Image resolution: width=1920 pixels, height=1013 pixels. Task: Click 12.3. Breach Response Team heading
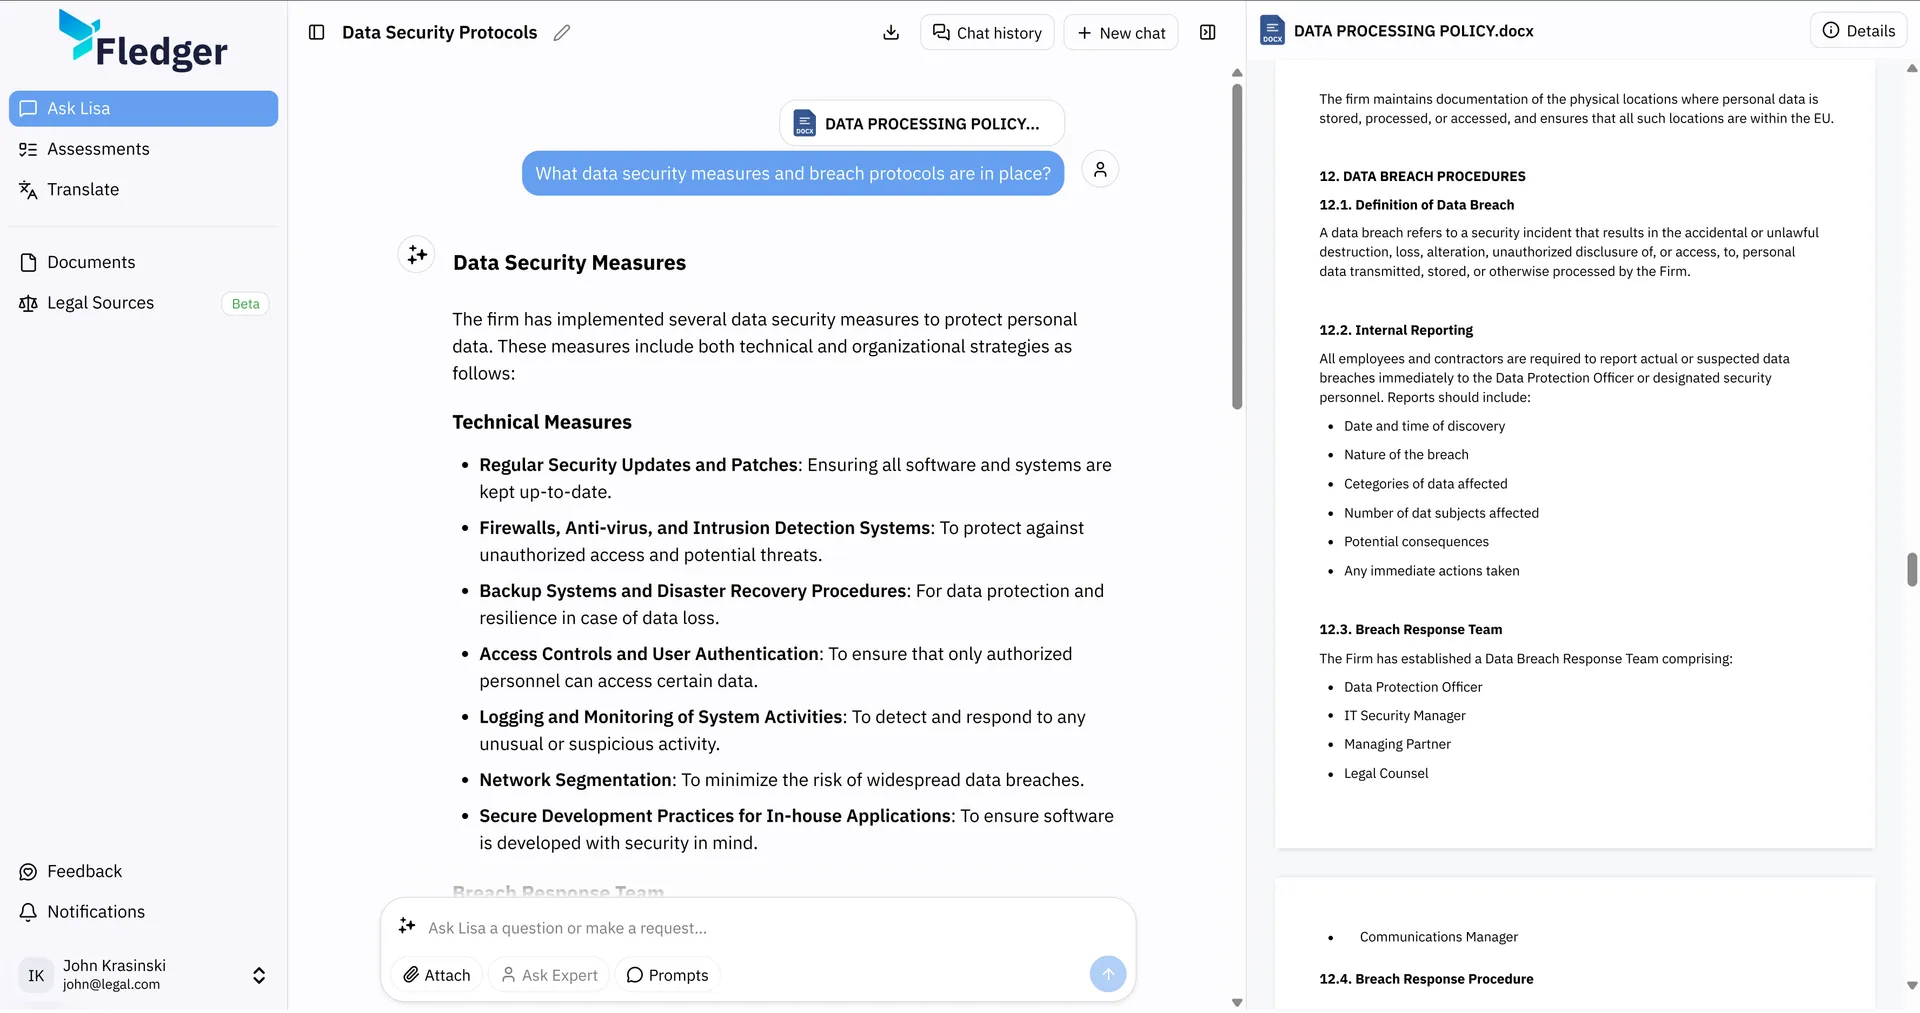1410,629
